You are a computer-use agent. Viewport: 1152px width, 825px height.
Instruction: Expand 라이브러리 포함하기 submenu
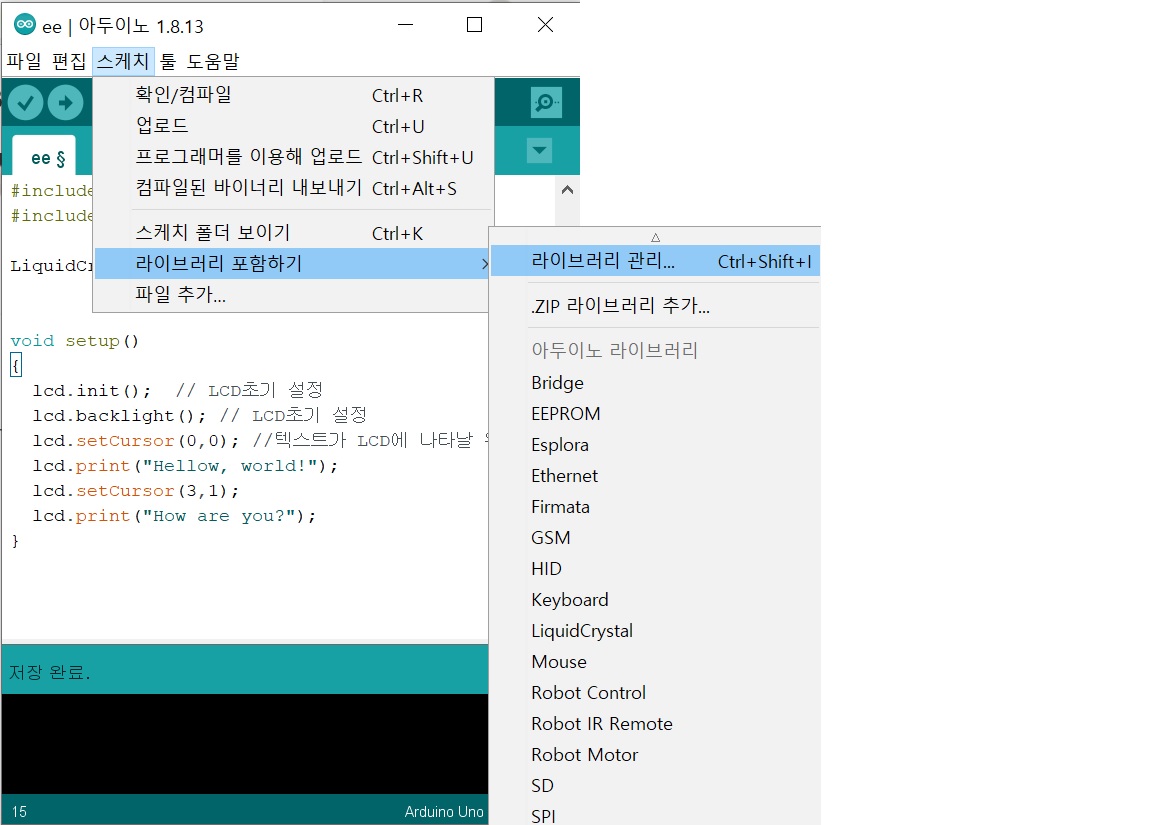(292, 264)
